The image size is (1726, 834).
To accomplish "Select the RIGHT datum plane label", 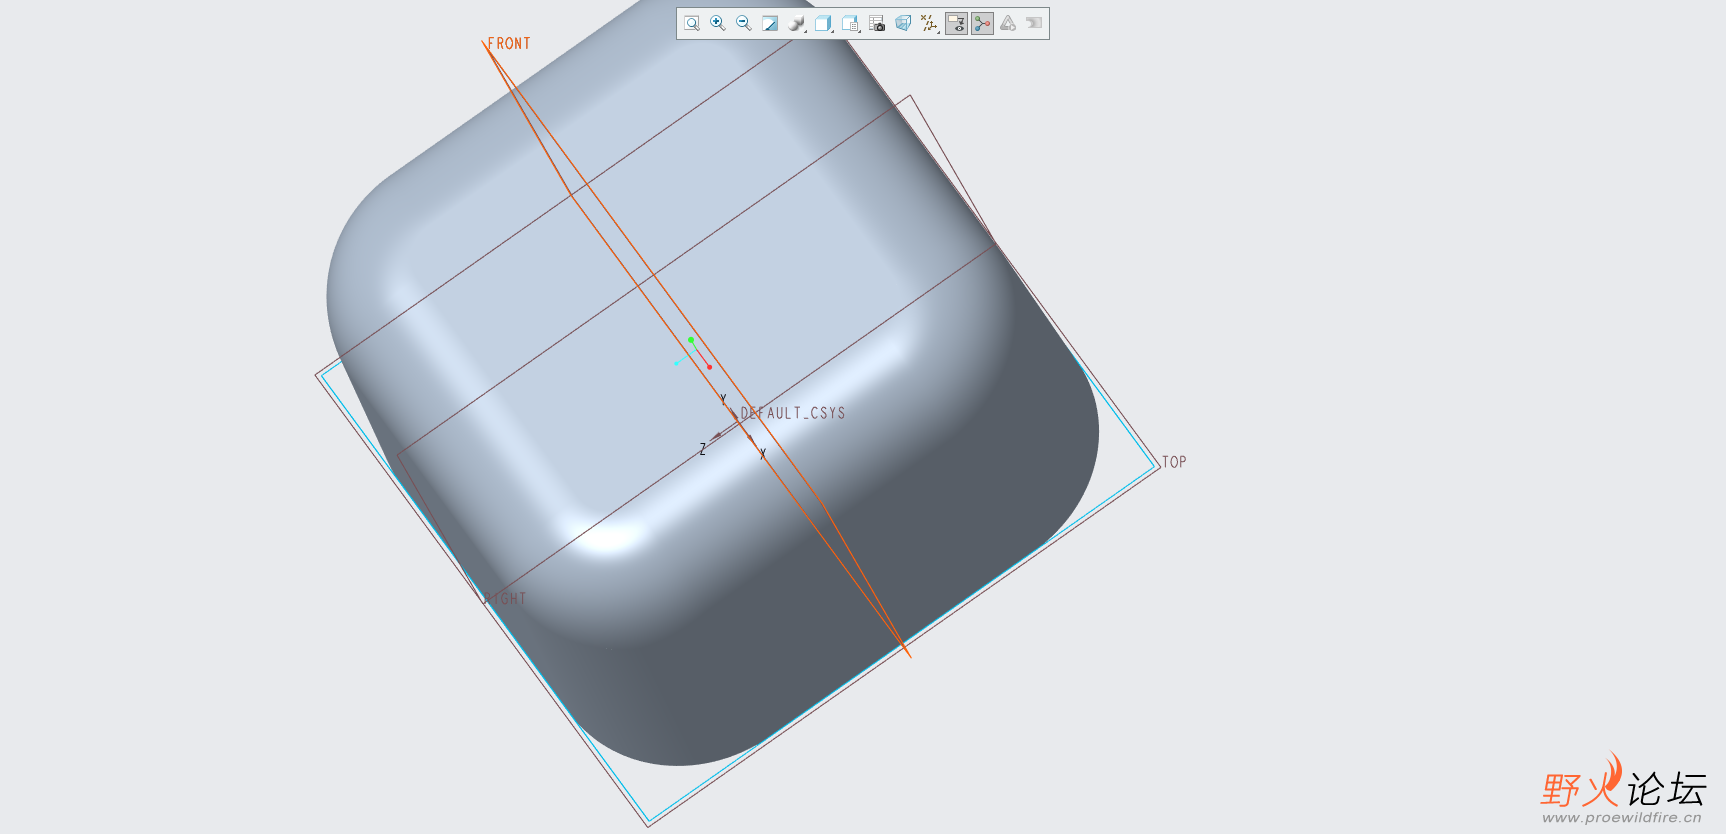I will point(505,599).
